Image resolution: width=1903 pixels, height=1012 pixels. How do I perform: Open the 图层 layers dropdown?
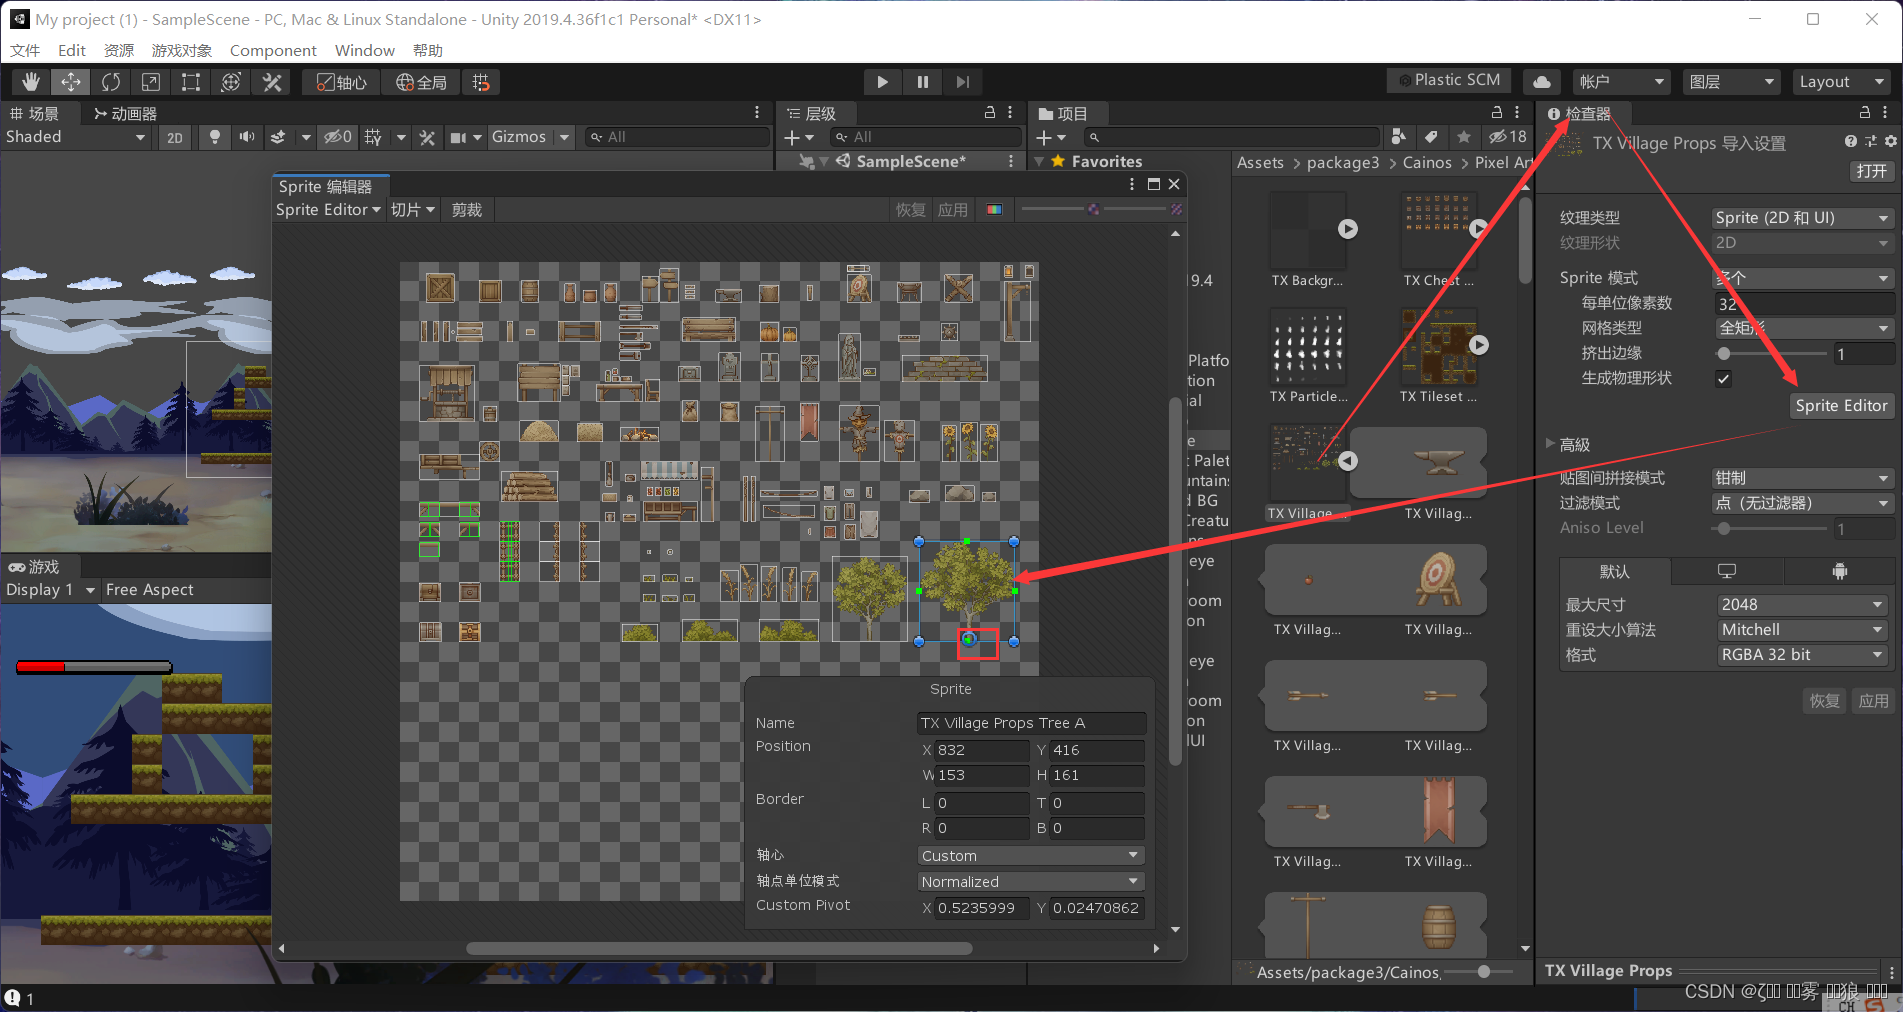point(1731,82)
